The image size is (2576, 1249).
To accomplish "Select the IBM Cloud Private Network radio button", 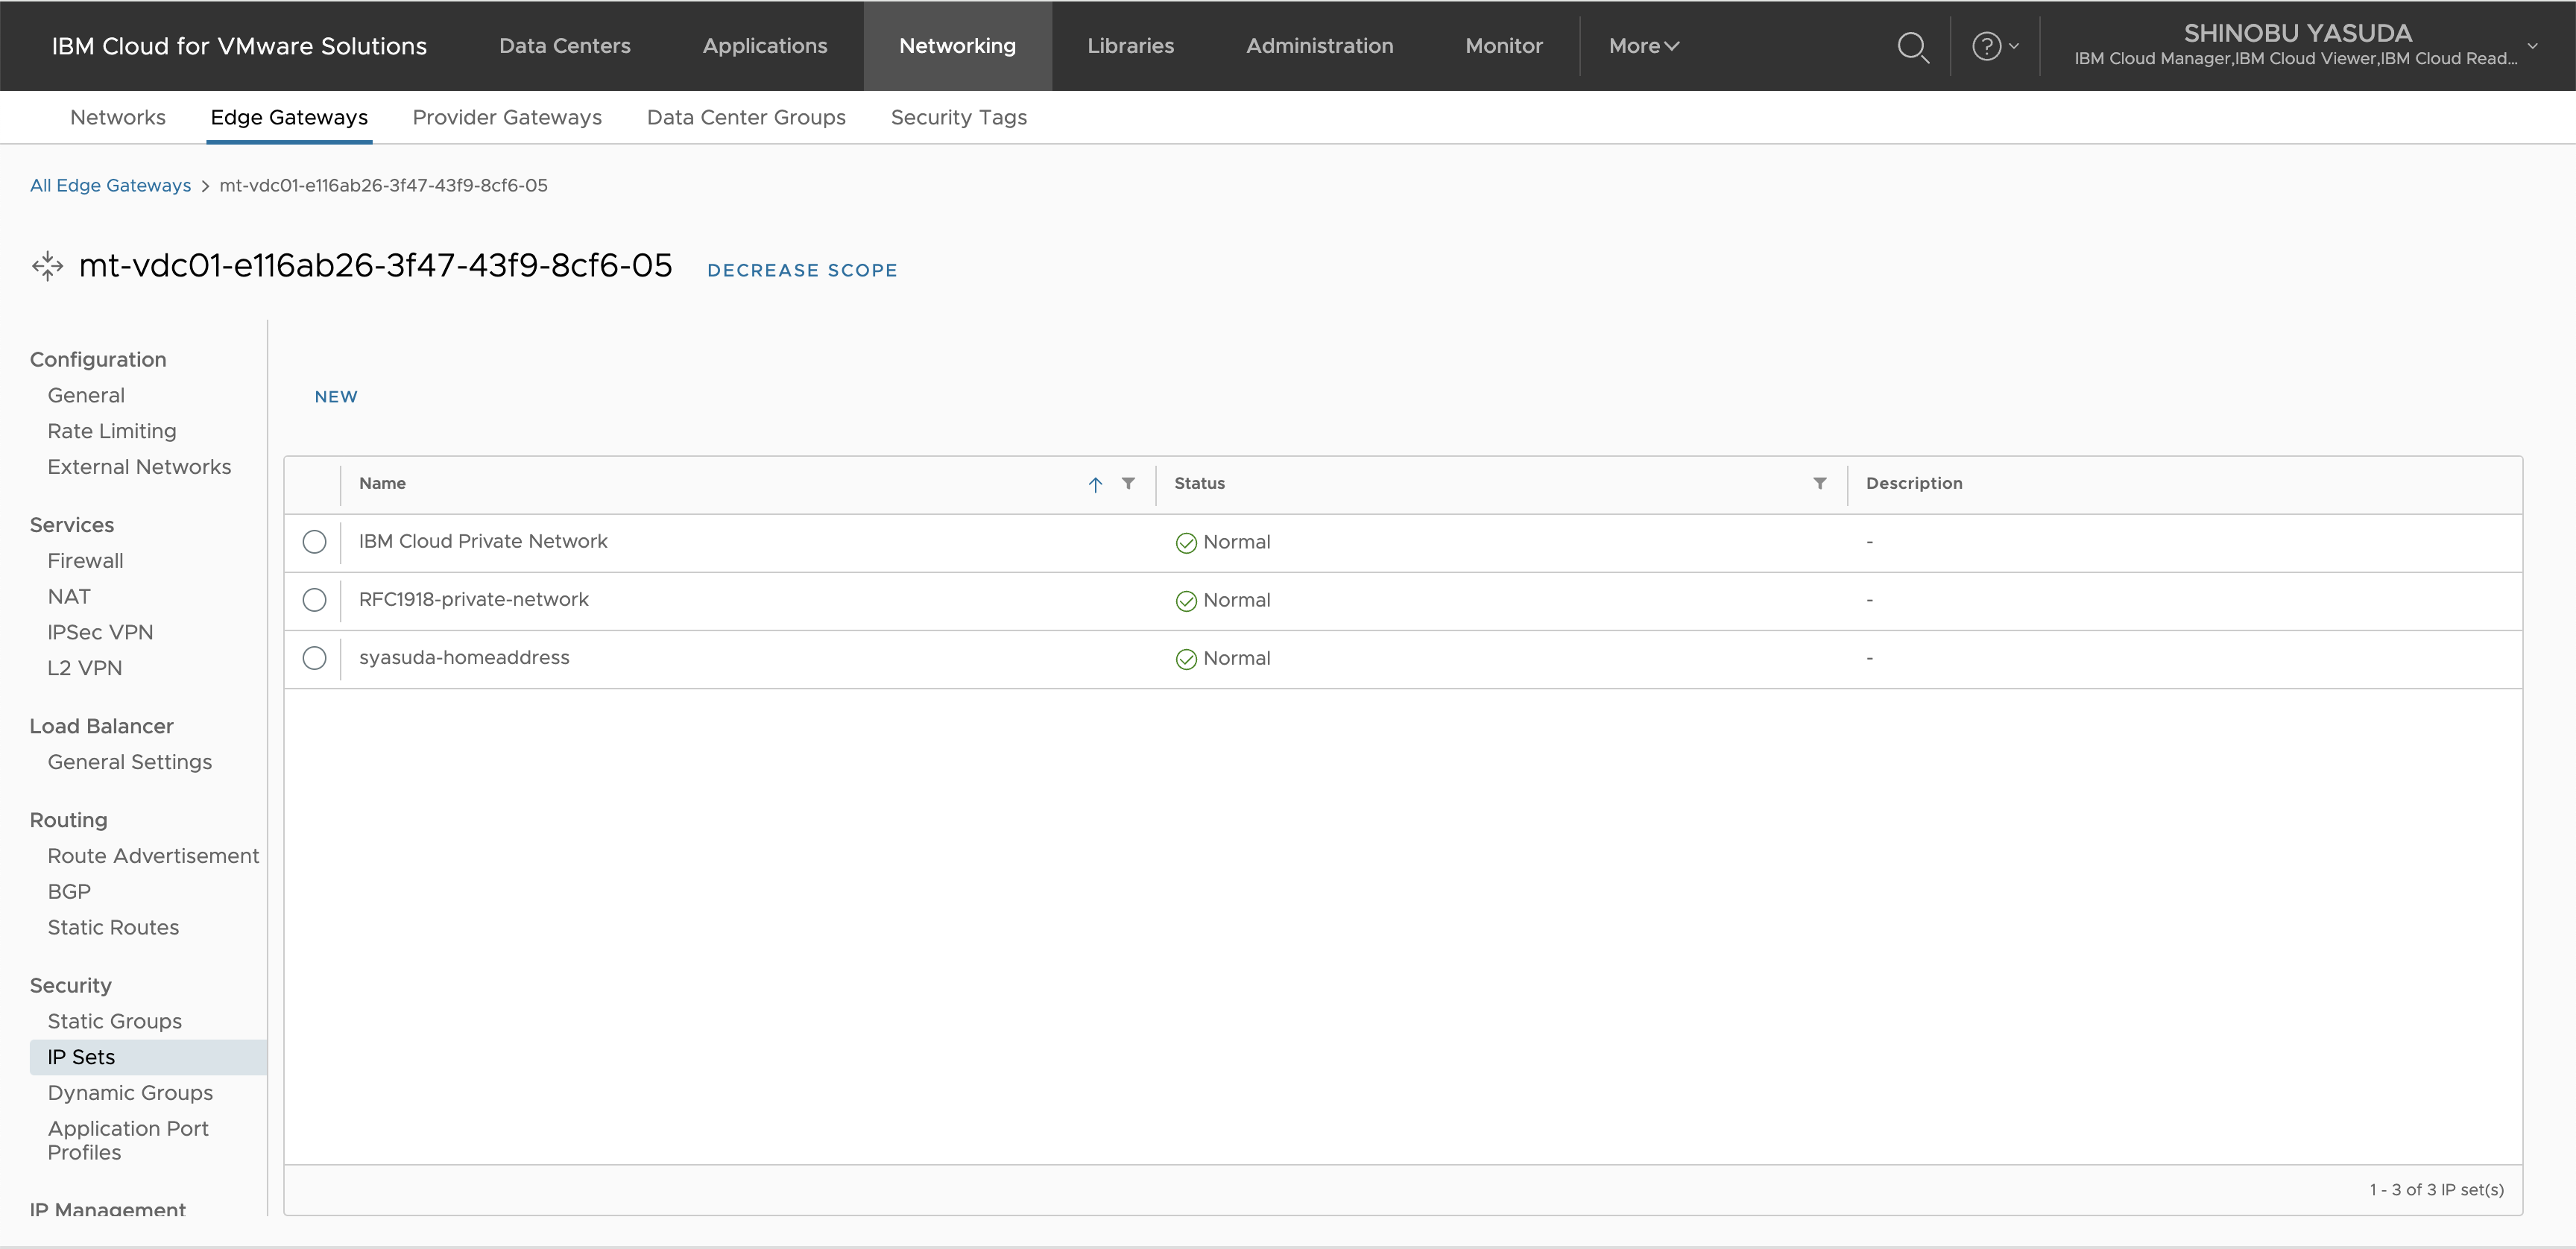I will (x=314, y=542).
